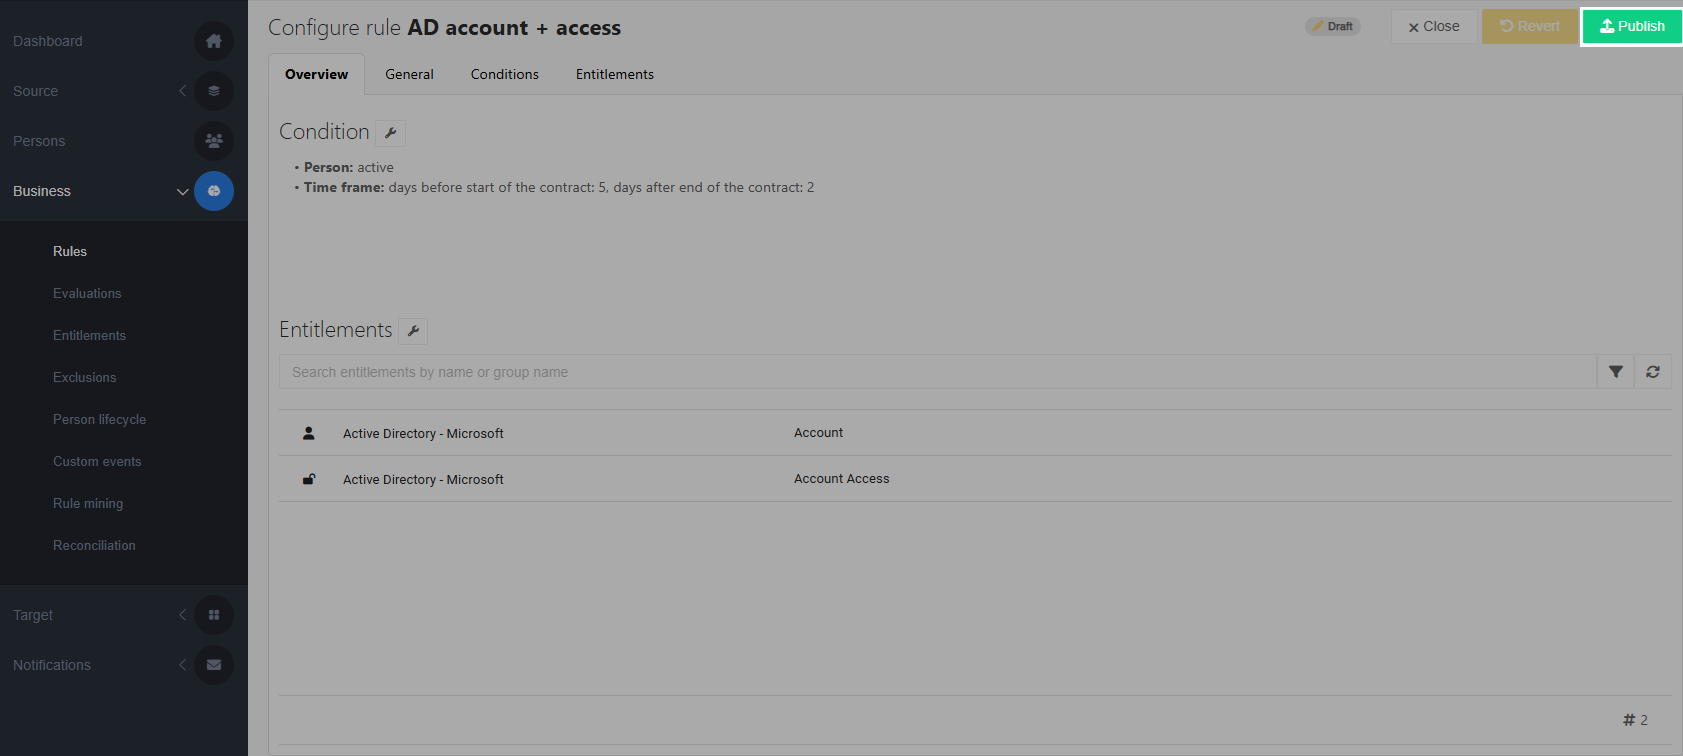This screenshot has height=756, width=1683.
Task: Click the Person: active condition text
Action: [349, 167]
